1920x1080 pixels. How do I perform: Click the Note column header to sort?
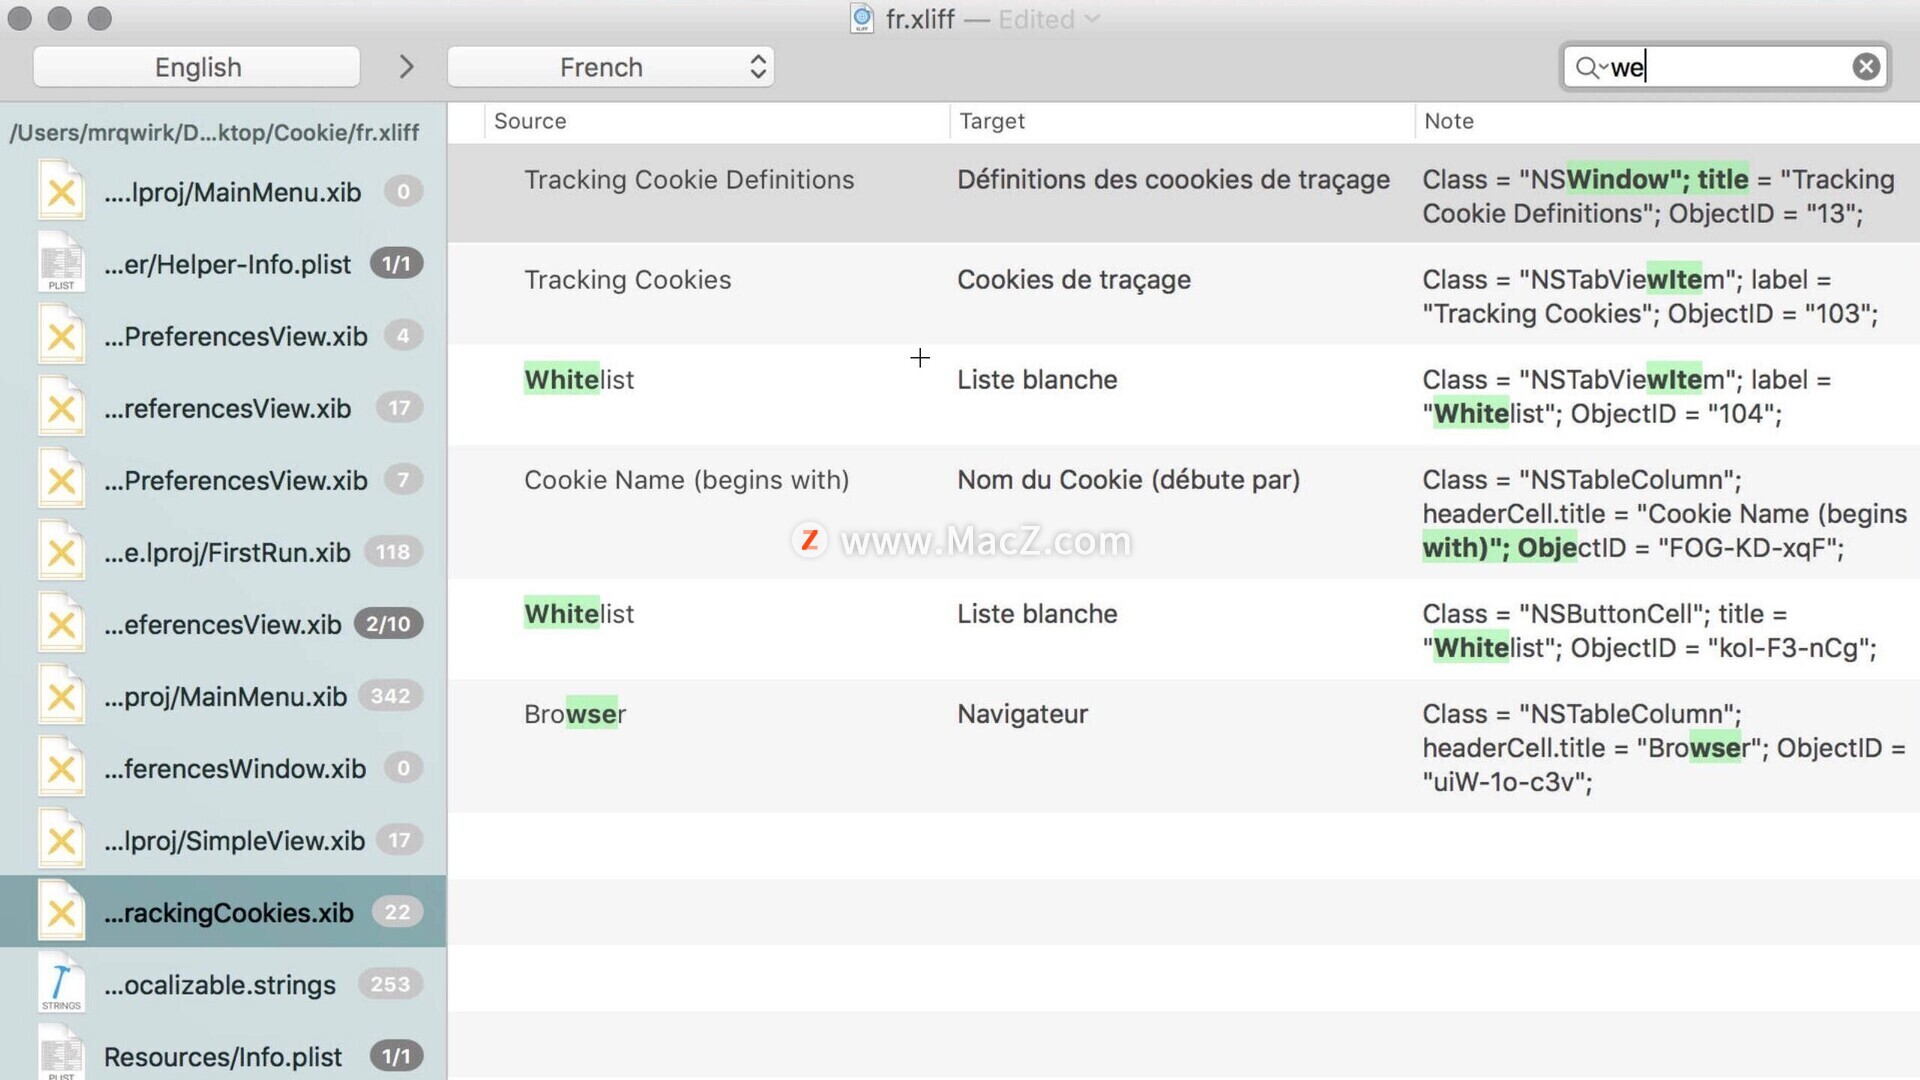tap(1448, 120)
